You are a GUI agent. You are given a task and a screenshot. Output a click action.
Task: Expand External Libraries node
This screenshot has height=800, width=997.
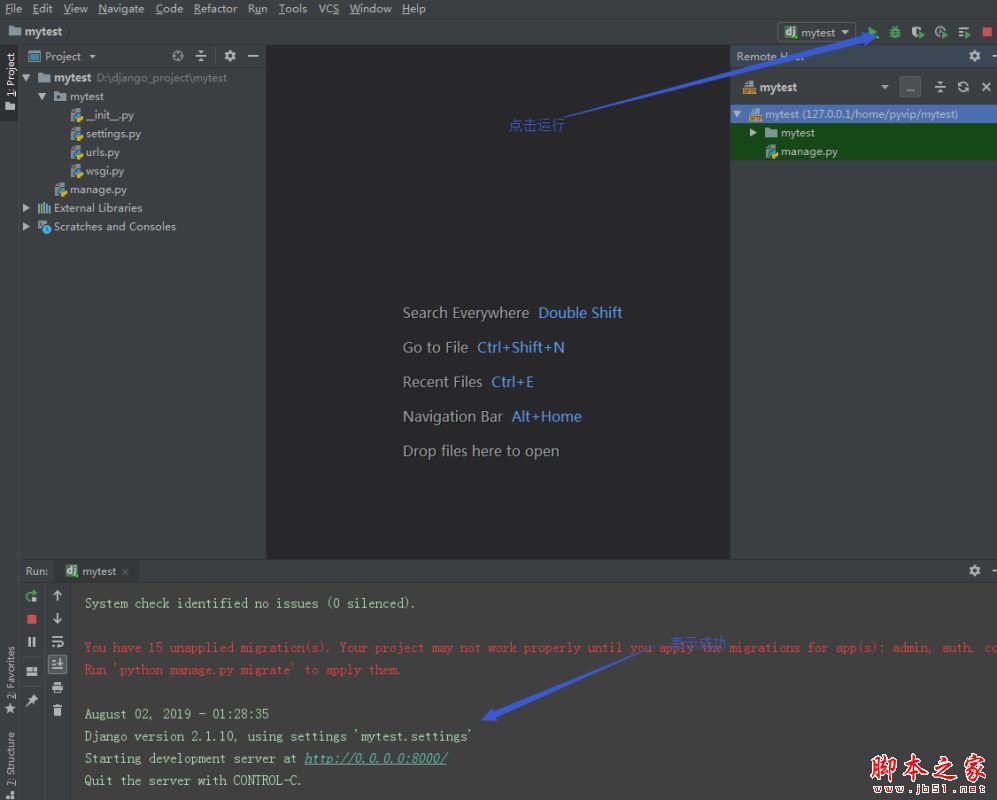[x=26, y=208]
